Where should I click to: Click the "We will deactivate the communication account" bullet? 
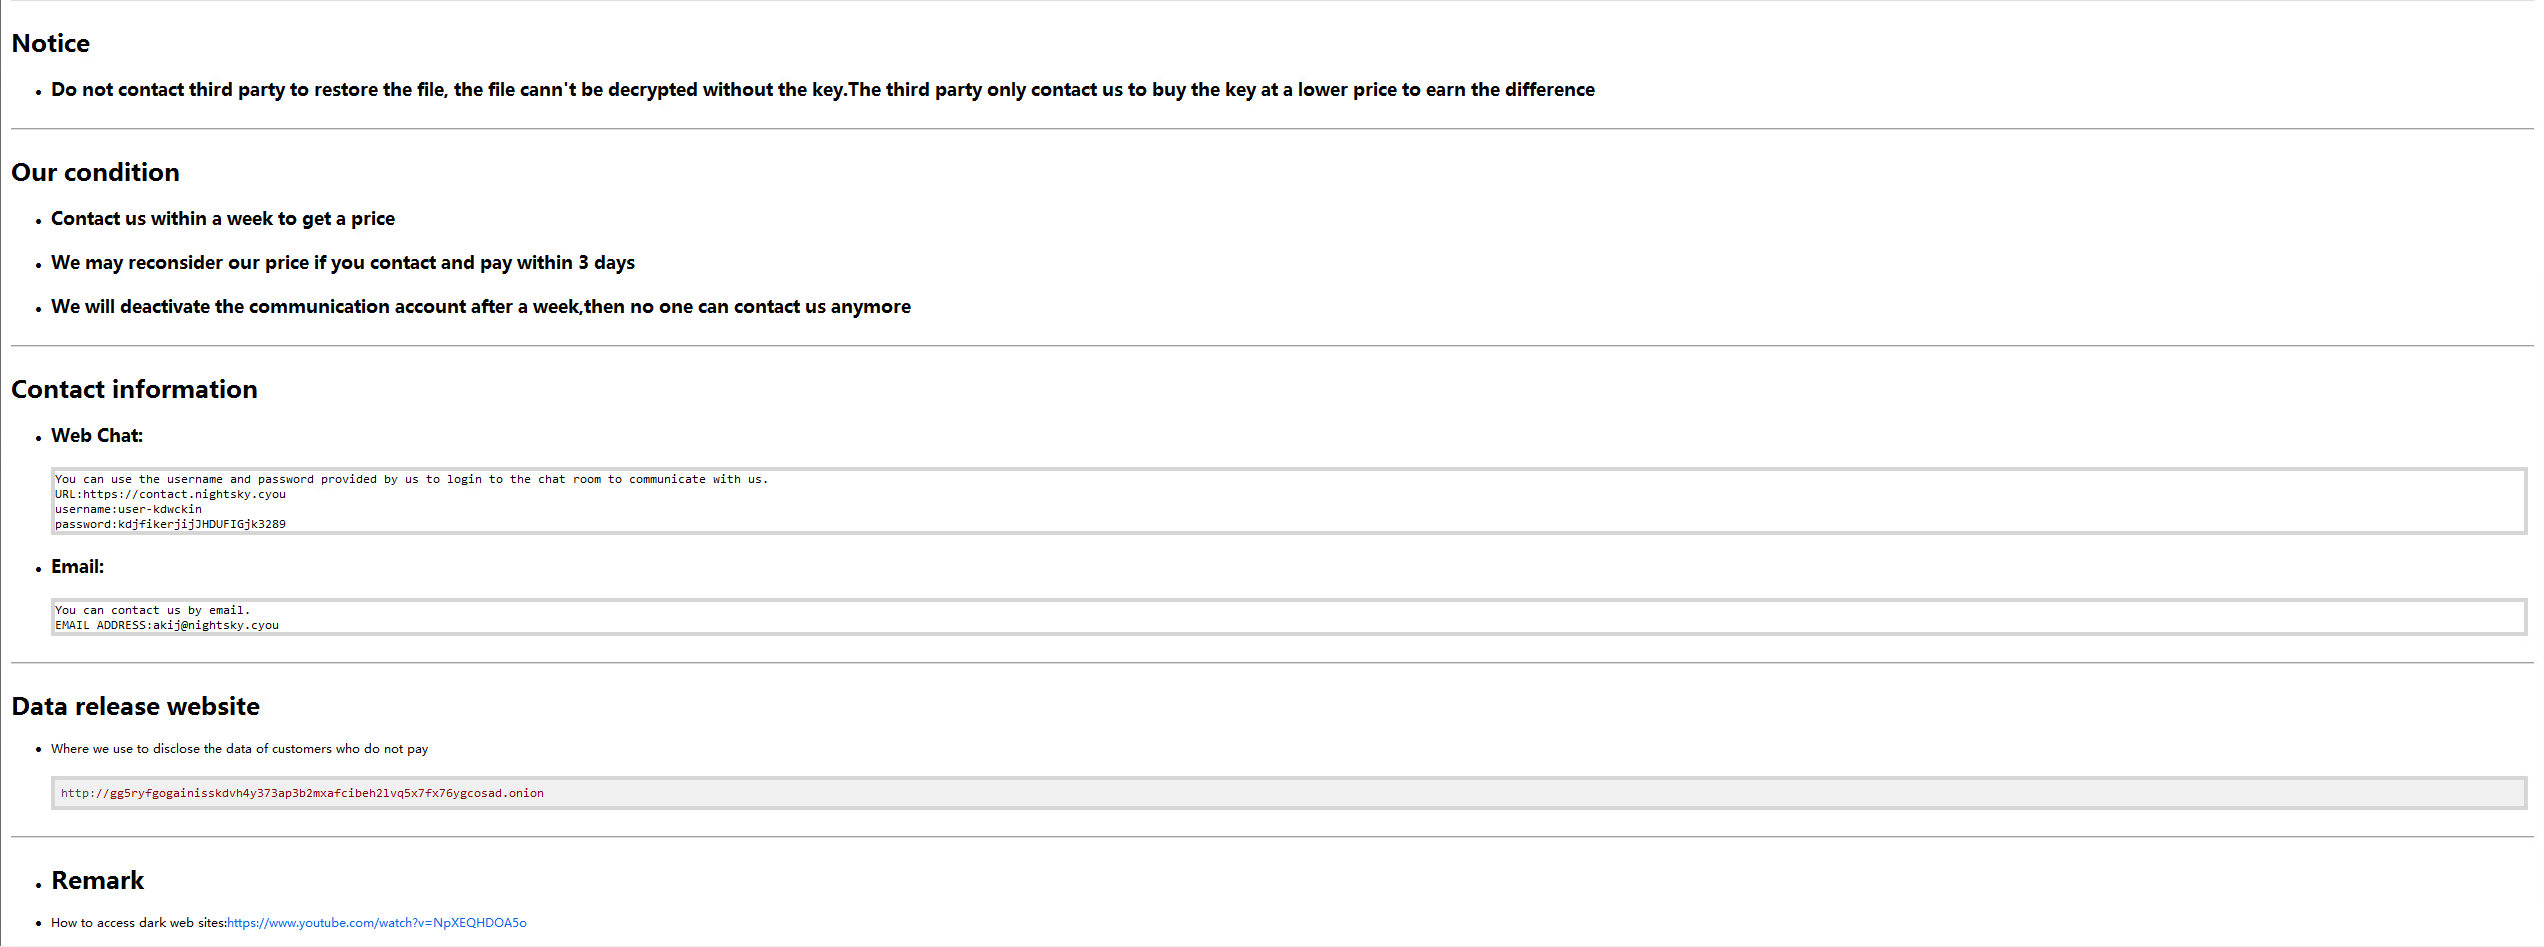pos(481,307)
